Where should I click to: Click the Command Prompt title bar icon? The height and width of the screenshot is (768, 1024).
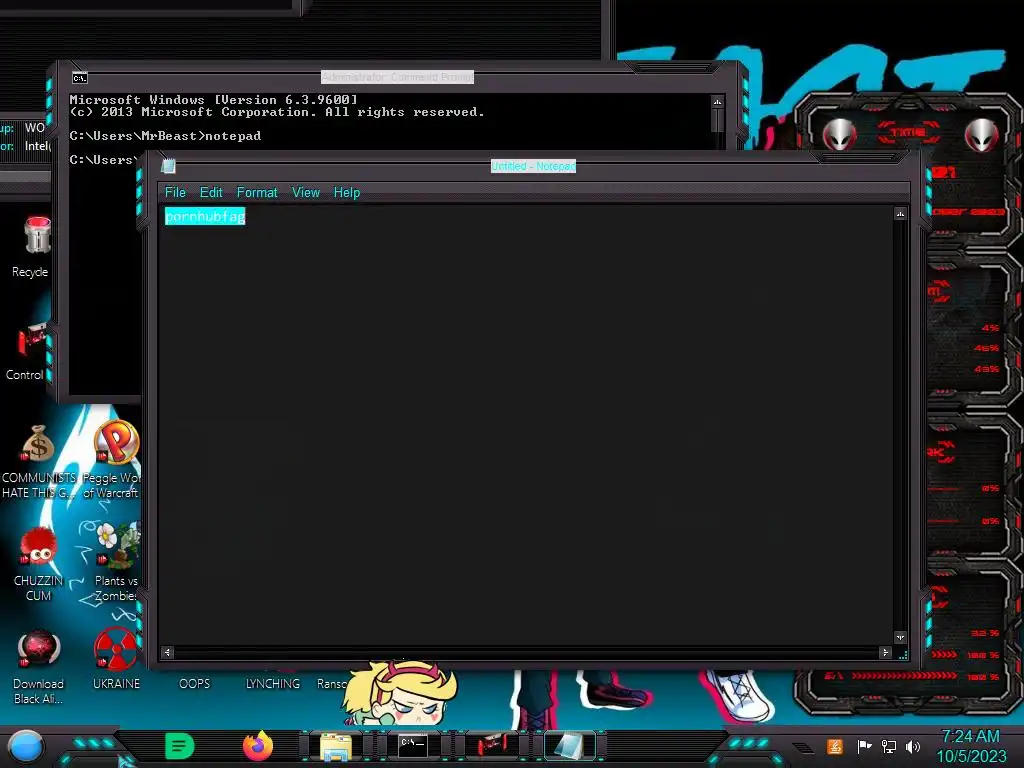click(x=80, y=78)
